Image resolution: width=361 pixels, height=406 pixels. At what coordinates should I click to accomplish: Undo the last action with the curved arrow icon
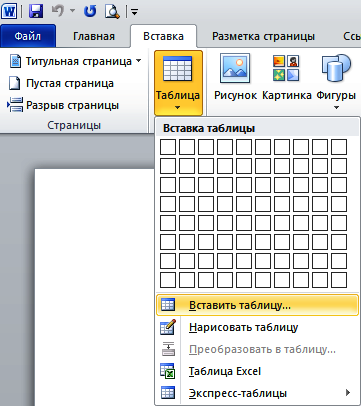tap(59, 11)
